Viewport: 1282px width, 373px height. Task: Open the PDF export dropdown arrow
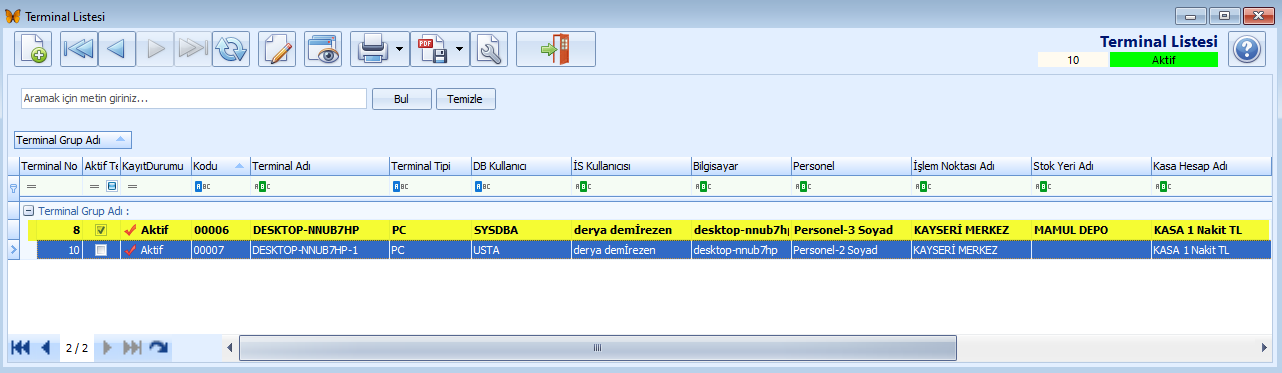click(460, 49)
